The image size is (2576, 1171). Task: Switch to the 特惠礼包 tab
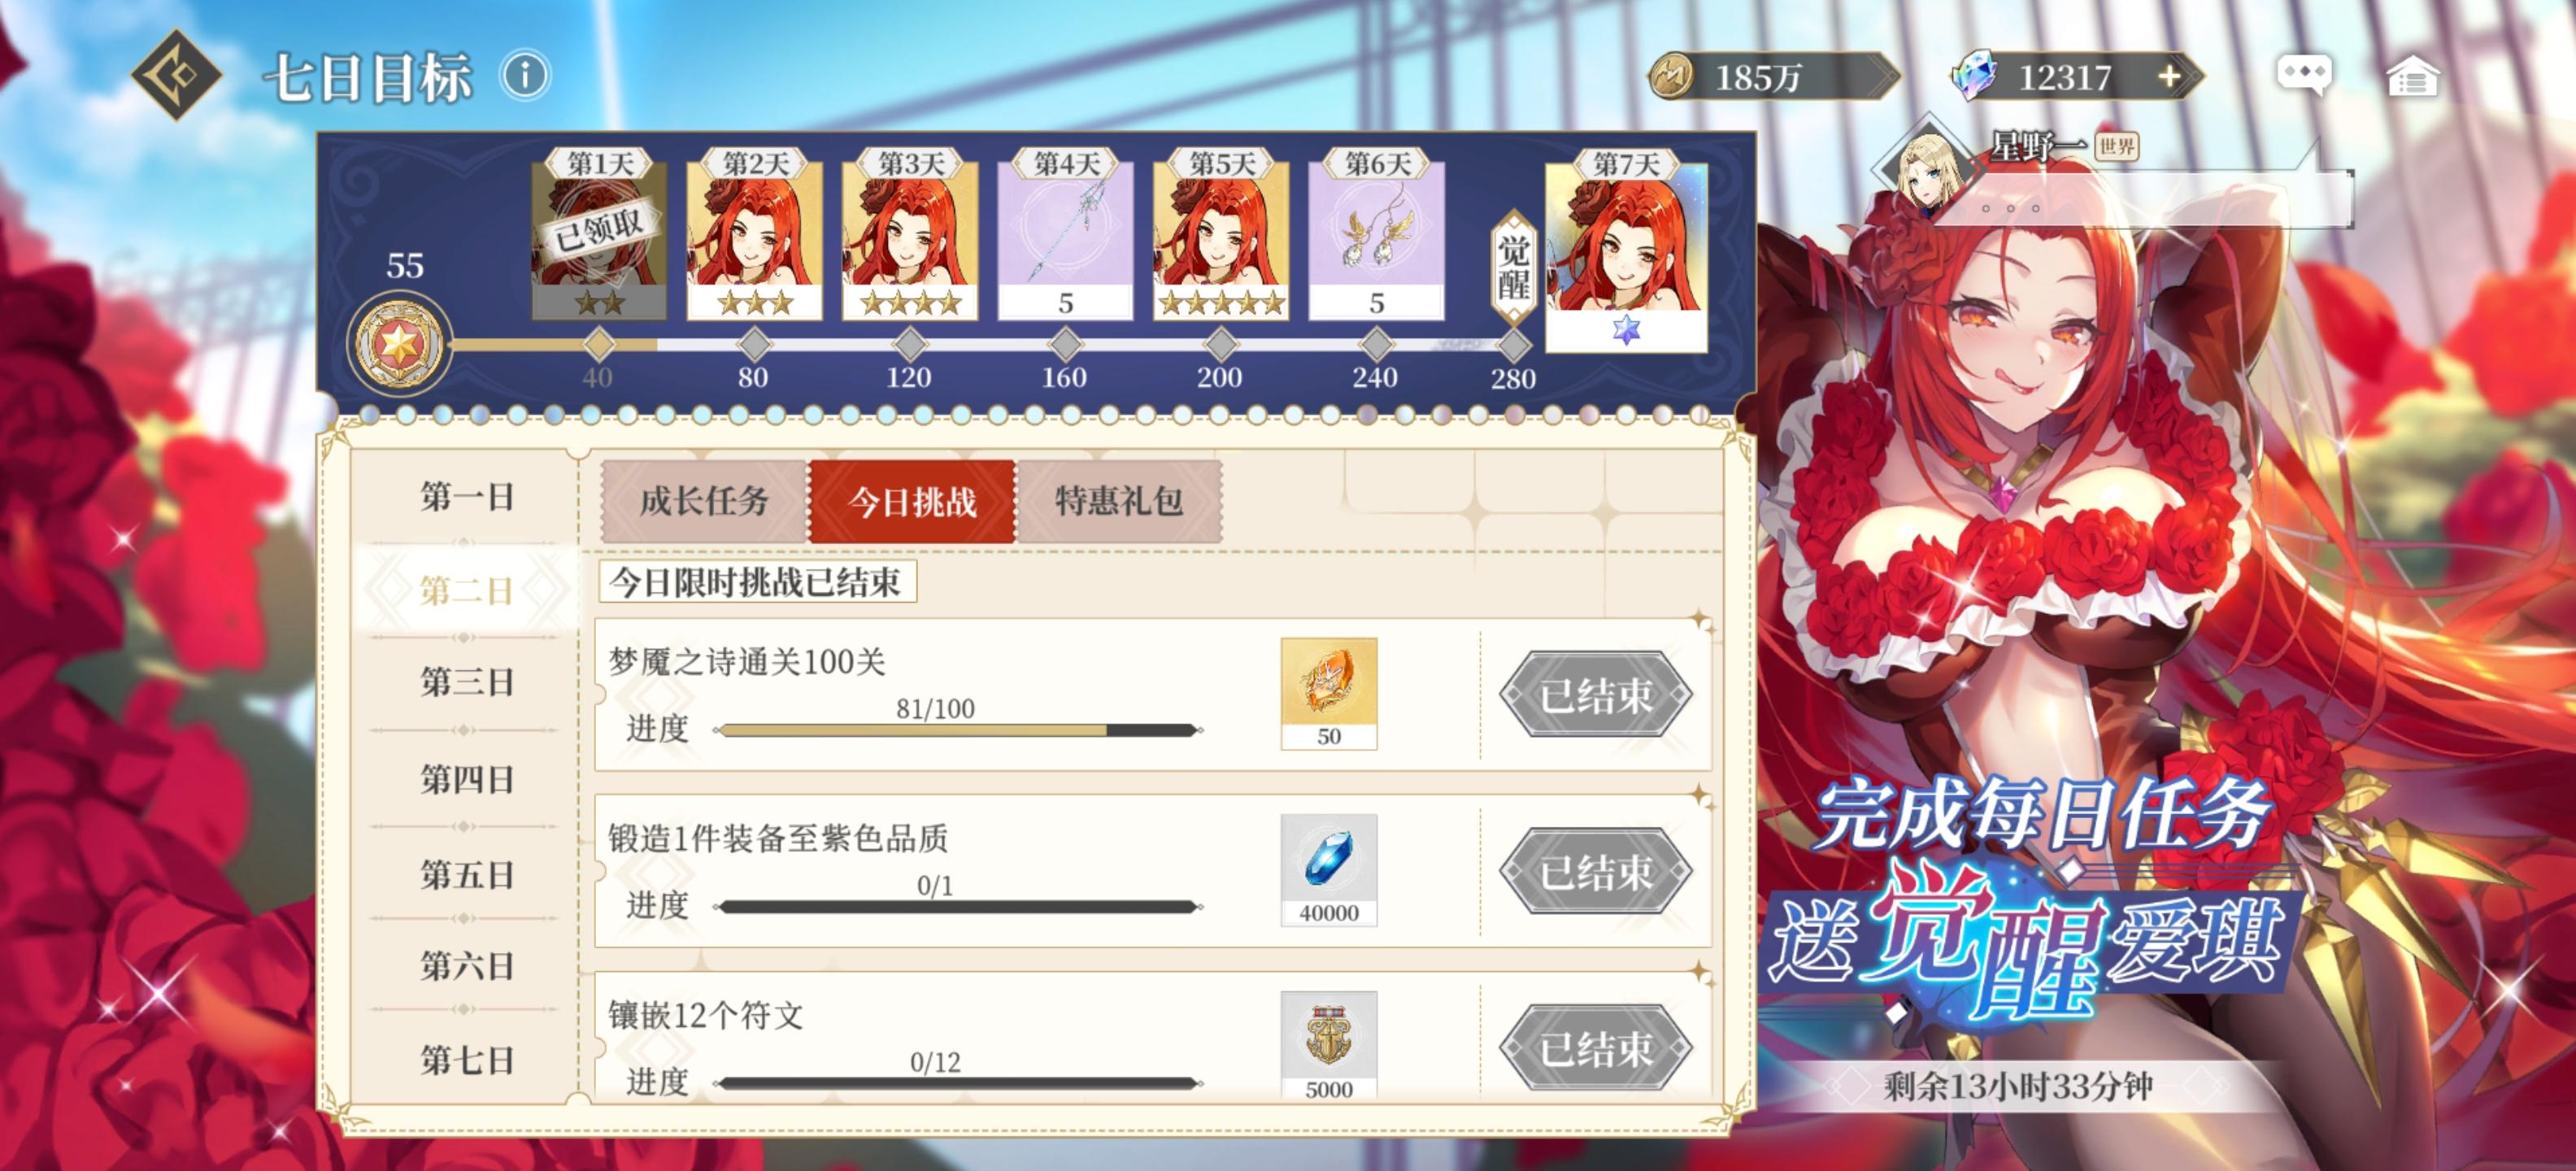(x=1119, y=501)
